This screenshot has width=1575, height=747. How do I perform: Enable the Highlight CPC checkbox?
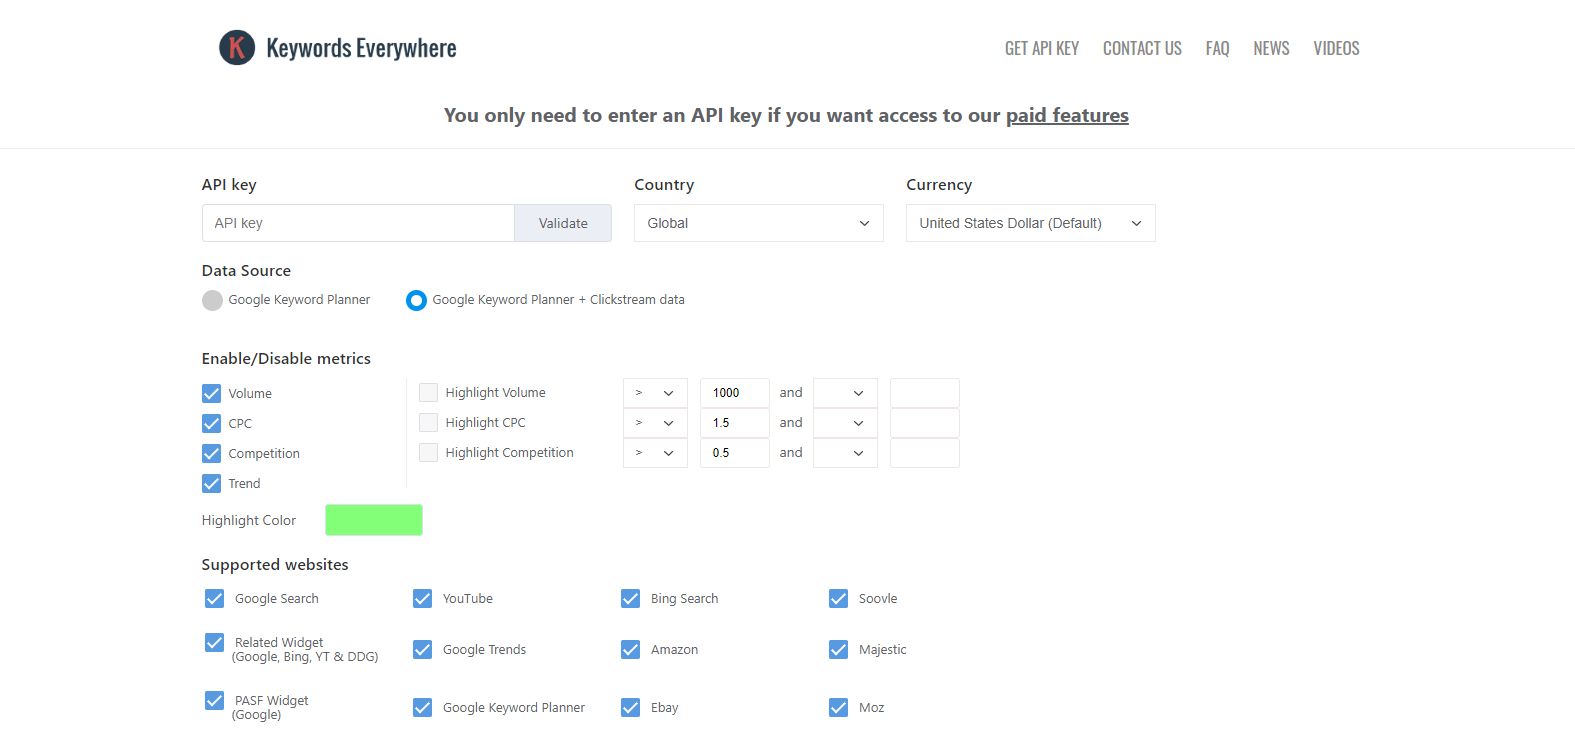tap(428, 422)
